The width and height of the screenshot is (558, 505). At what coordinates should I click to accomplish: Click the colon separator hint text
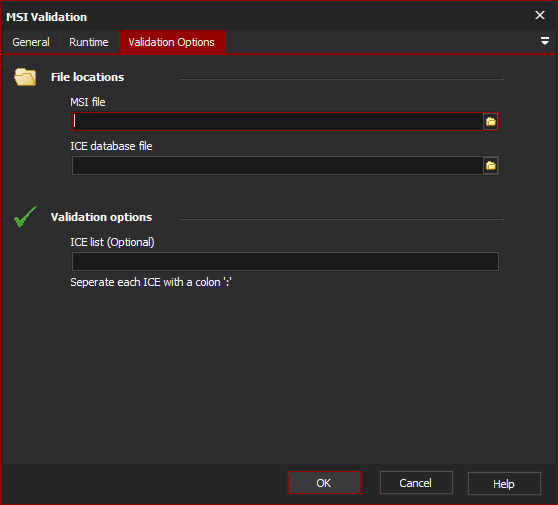pyautogui.click(x=151, y=282)
